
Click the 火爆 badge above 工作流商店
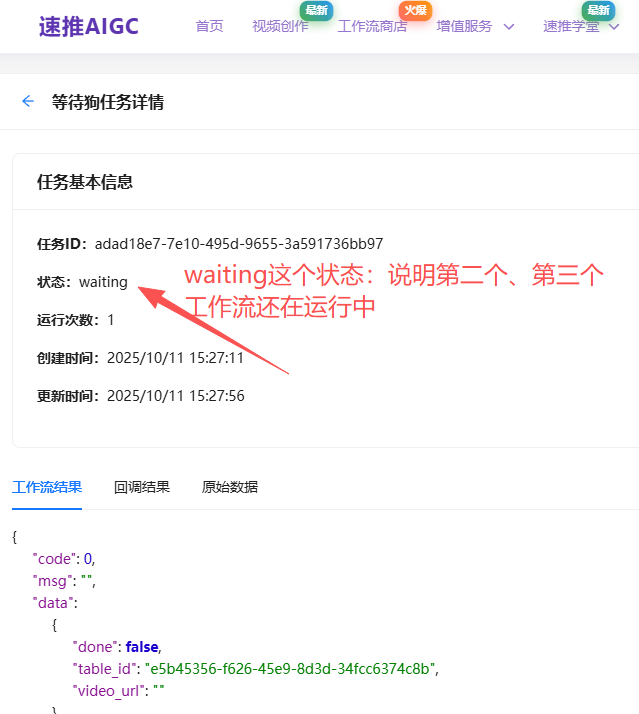(415, 10)
